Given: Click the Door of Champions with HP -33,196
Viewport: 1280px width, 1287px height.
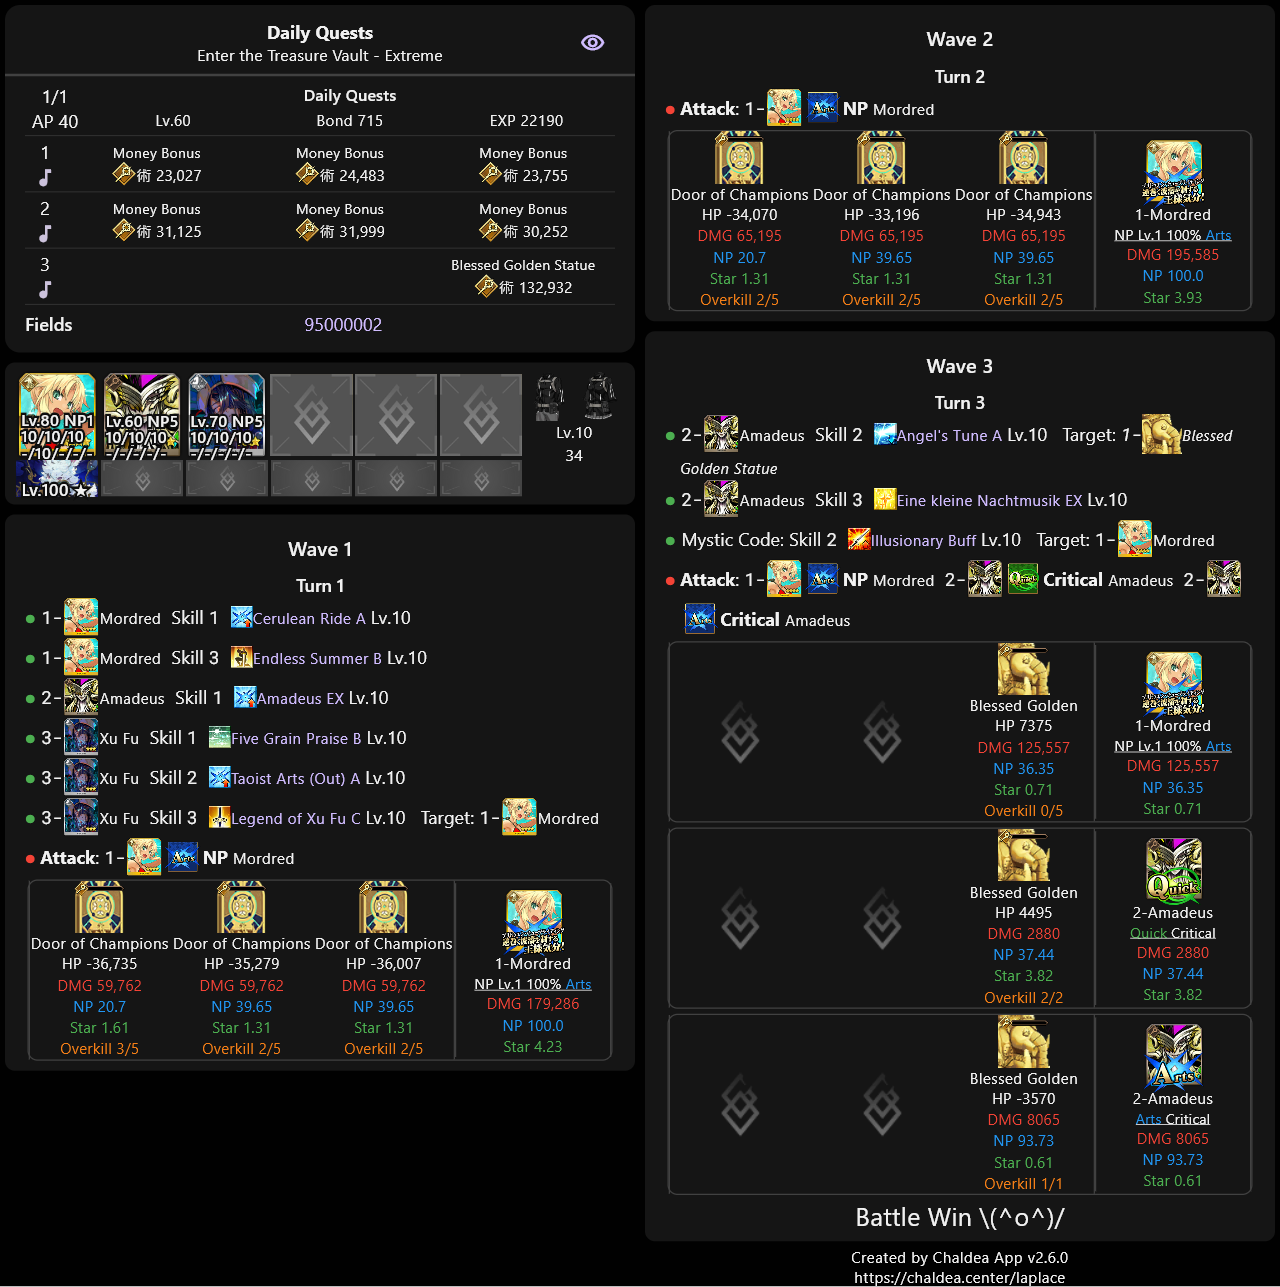Looking at the screenshot, I should [x=881, y=159].
